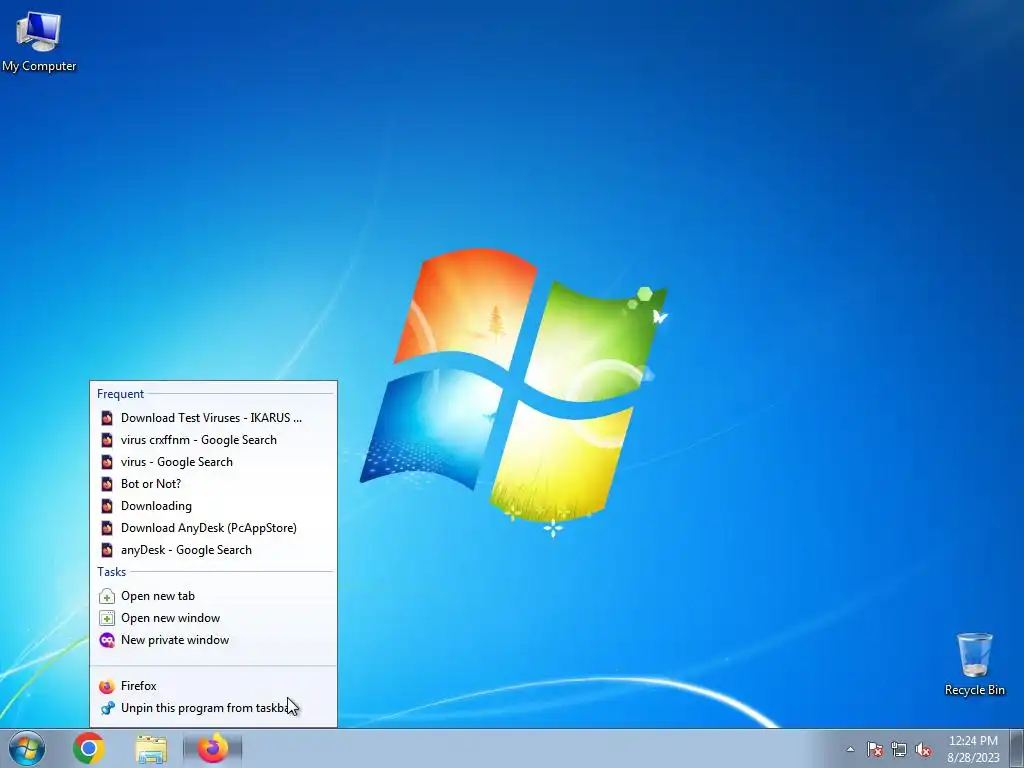Open My Computer desktop icon
The height and width of the screenshot is (768, 1024).
click(39, 40)
